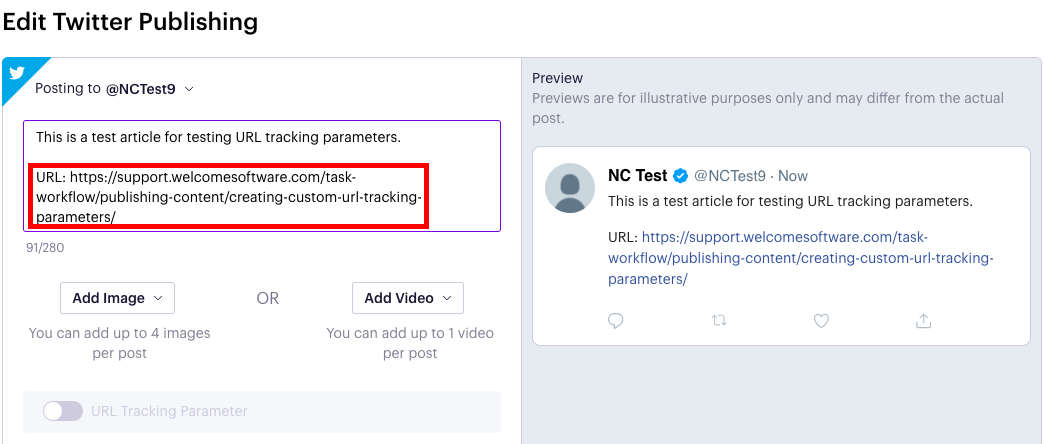Viewport: 1044px width, 444px height.
Task: Click the Twitter bird icon in the corner
Action: coord(17,73)
